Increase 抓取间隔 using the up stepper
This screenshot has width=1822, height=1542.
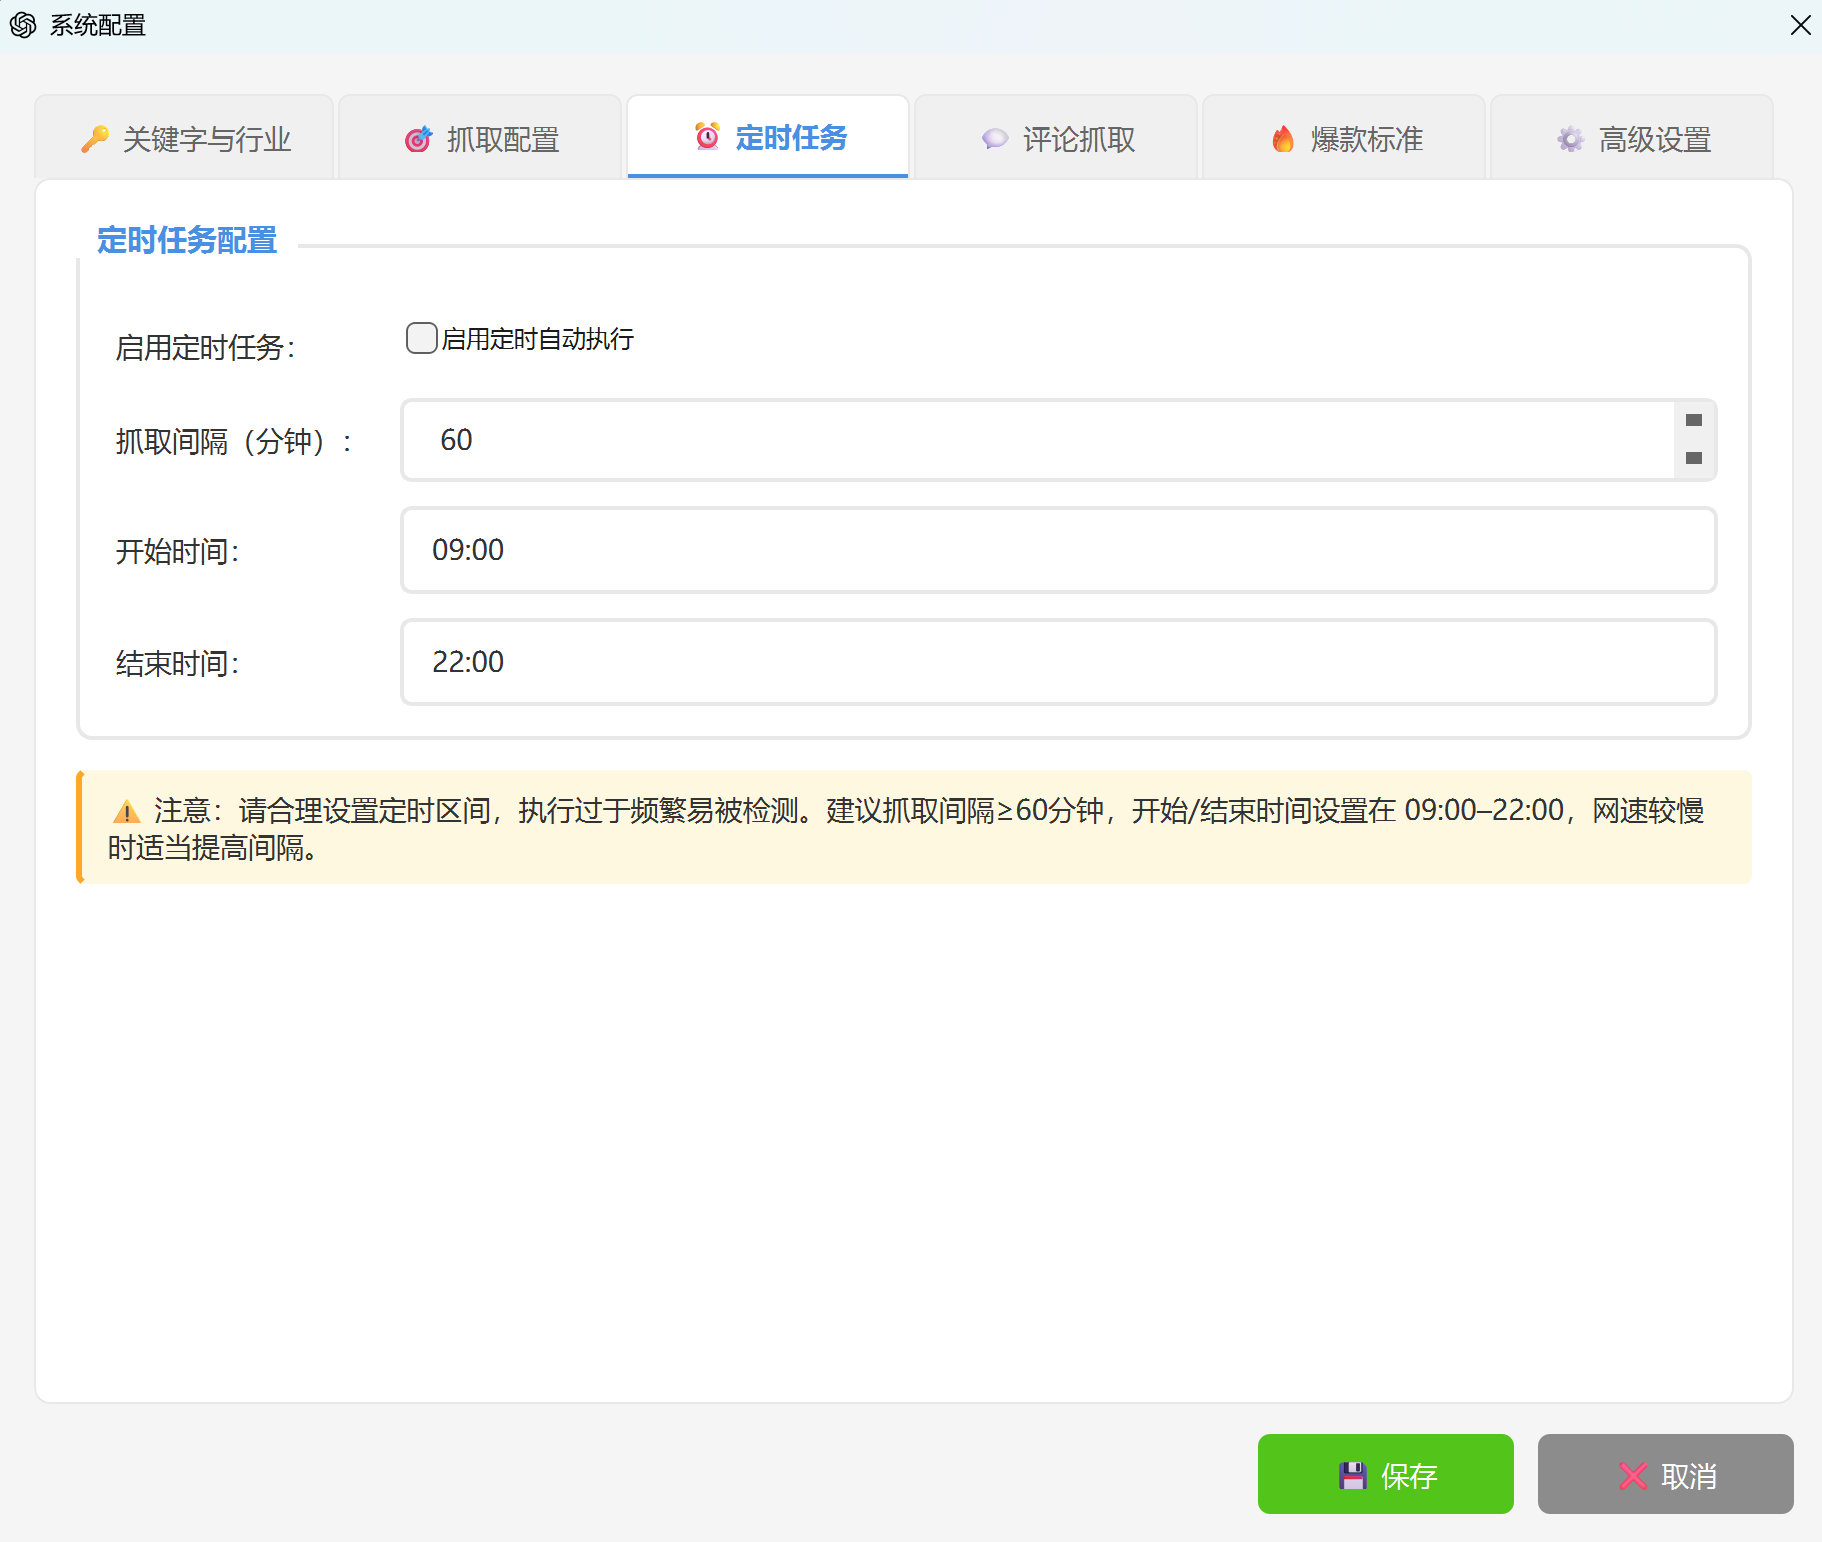coord(1693,421)
